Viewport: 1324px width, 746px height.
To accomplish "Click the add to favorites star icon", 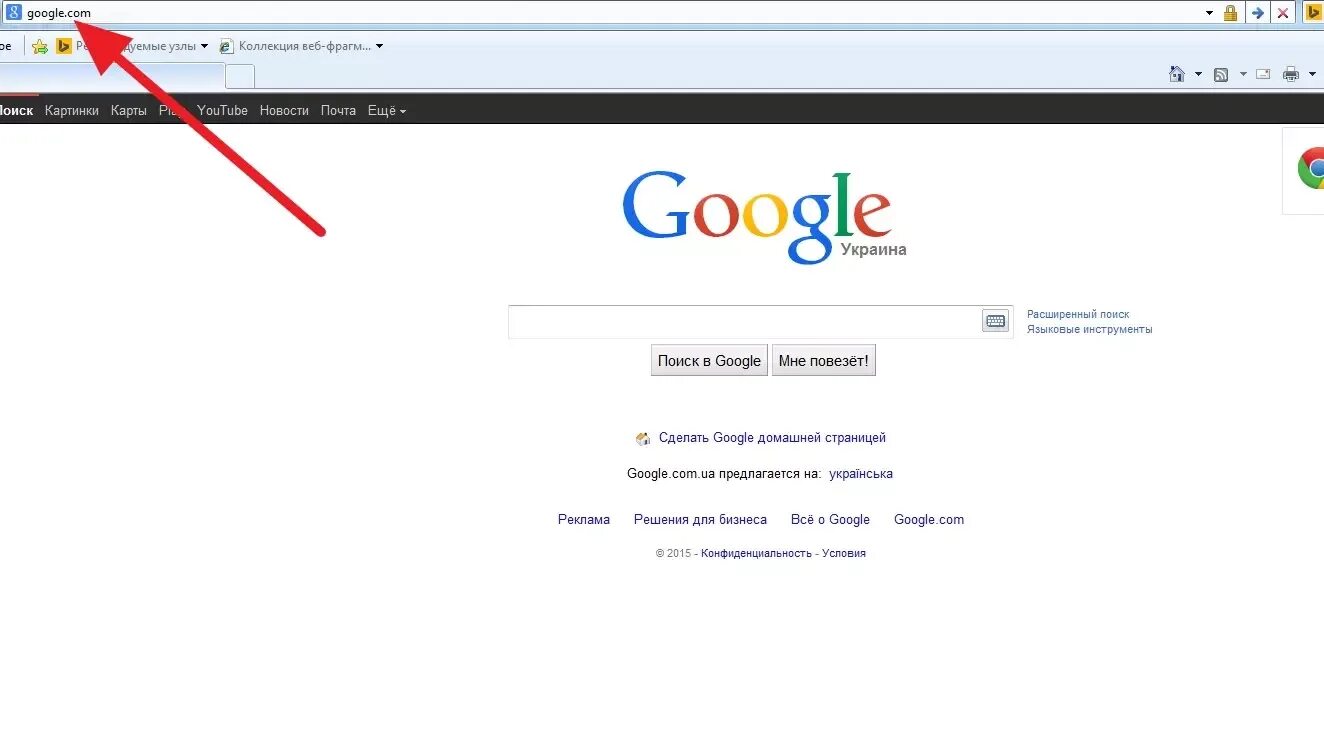I will [x=40, y=46].
